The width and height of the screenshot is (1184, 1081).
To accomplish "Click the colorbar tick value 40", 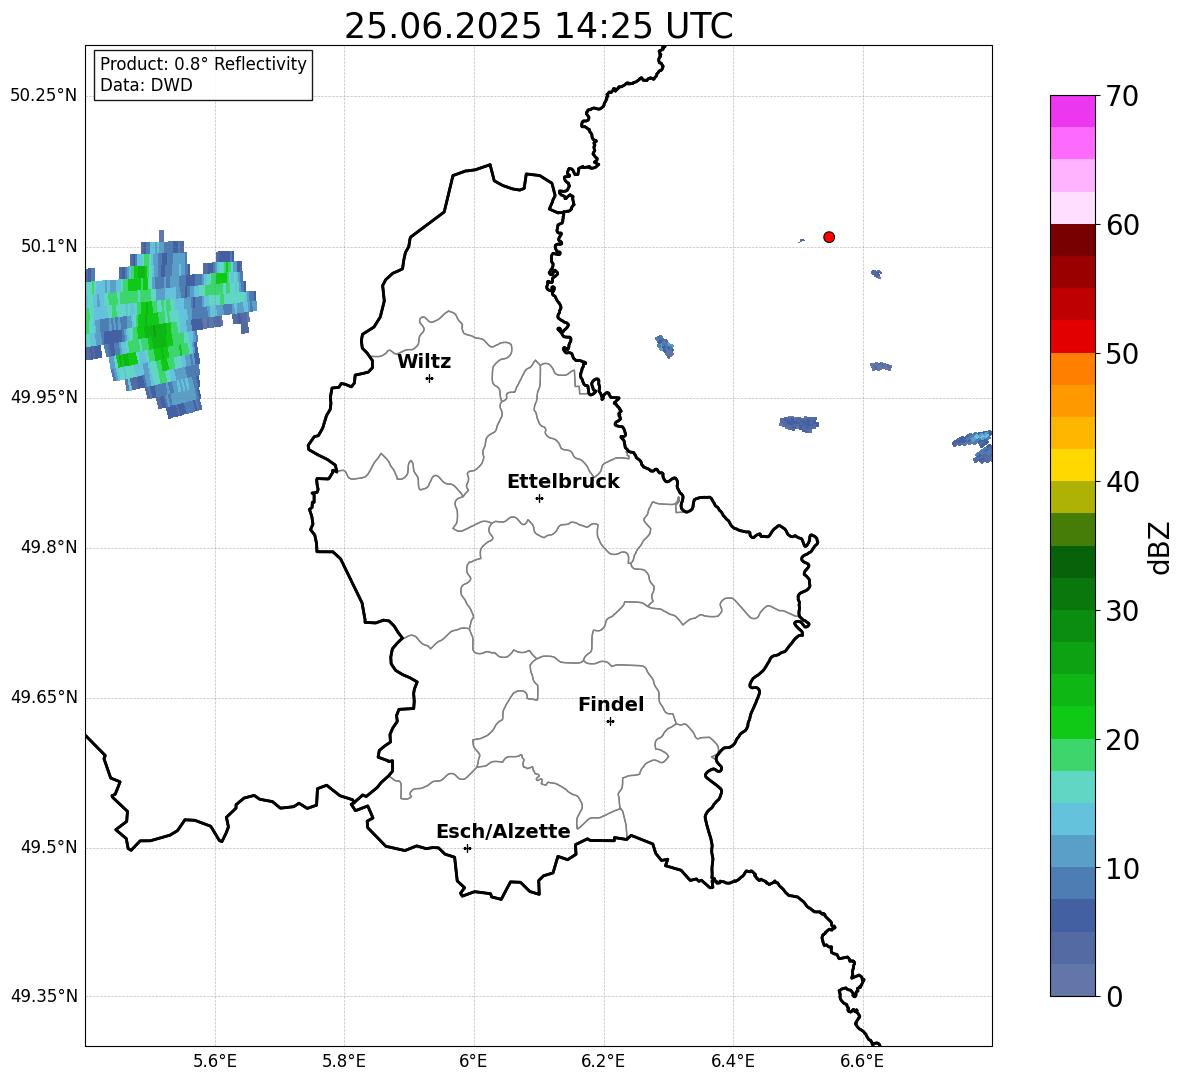I will pos(1121,482).
